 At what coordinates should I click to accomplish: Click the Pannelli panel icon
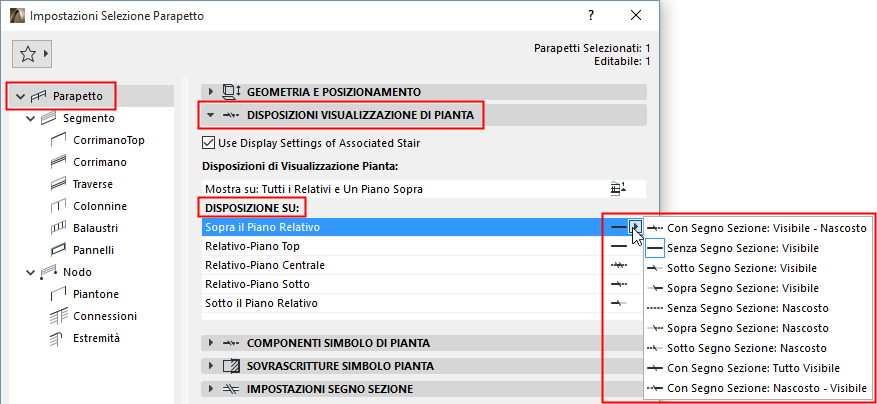59,250
